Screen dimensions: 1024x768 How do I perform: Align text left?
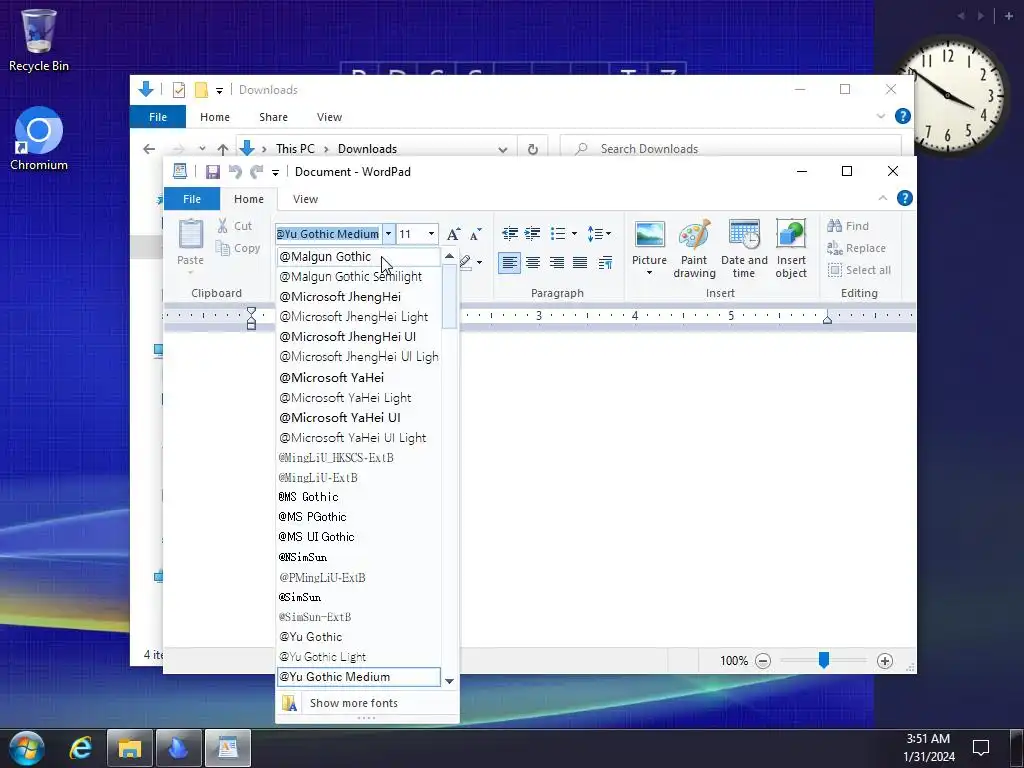[x=509, y=263]
